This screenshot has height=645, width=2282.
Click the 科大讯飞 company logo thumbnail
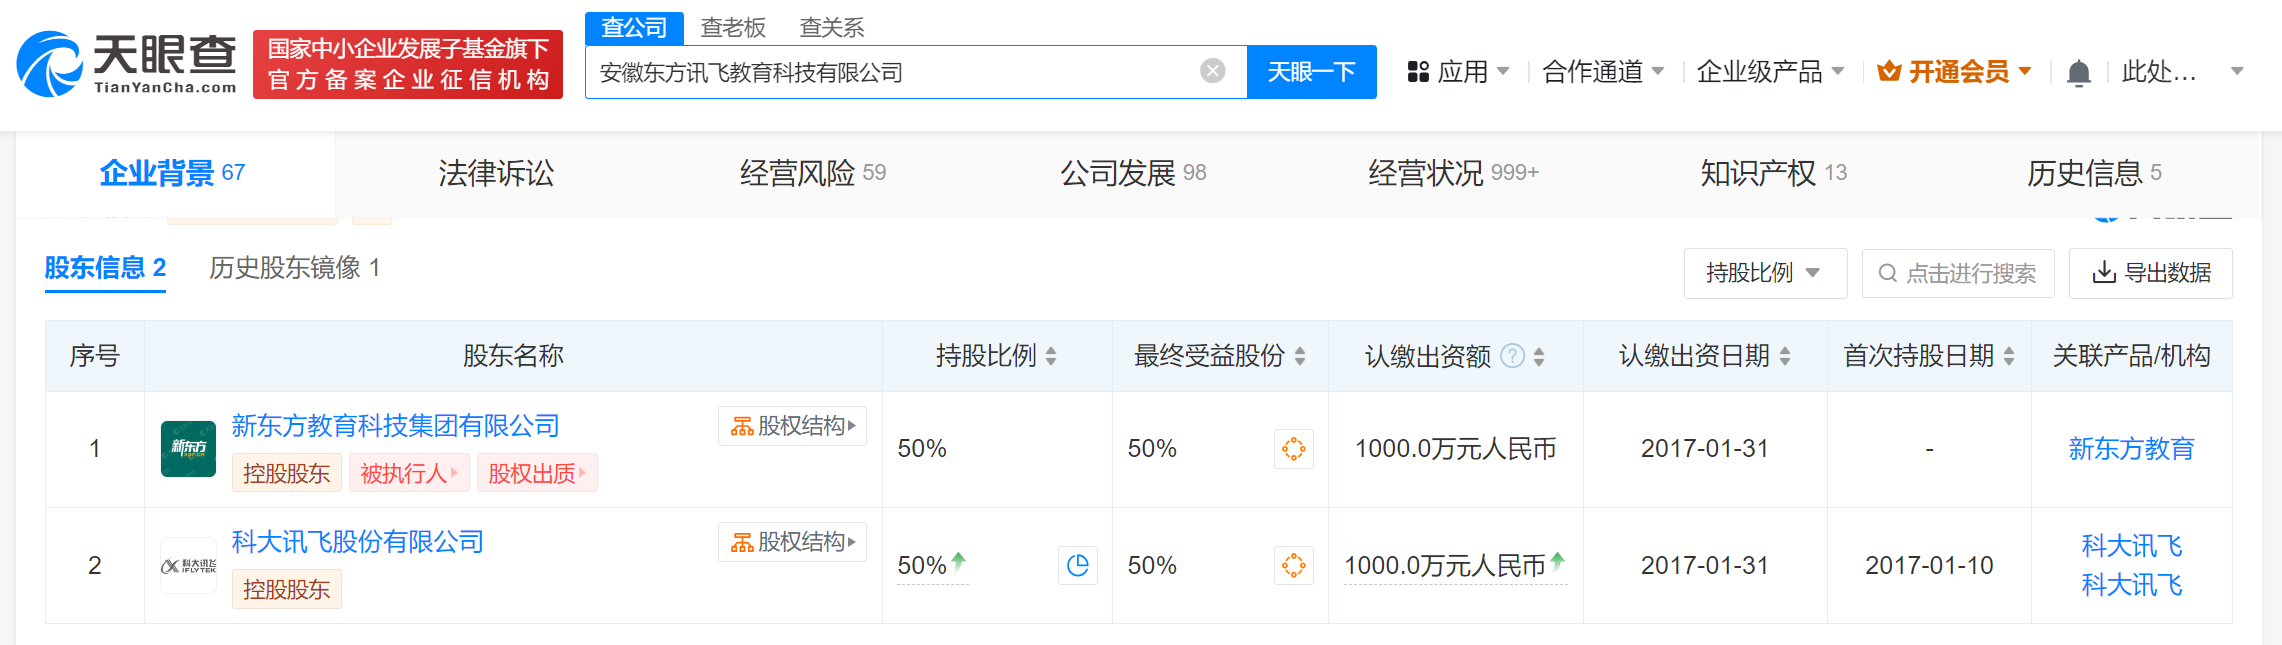(x=188, y=566)
